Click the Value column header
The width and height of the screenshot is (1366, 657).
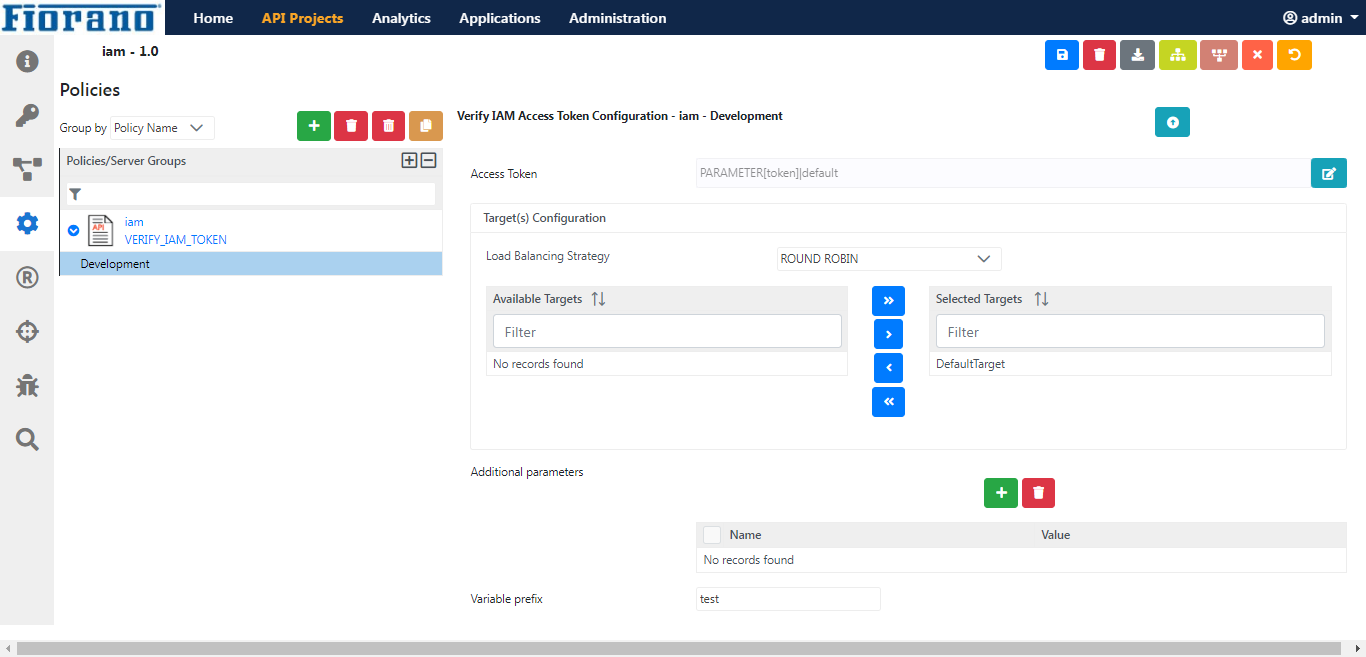click(1055, 535)
